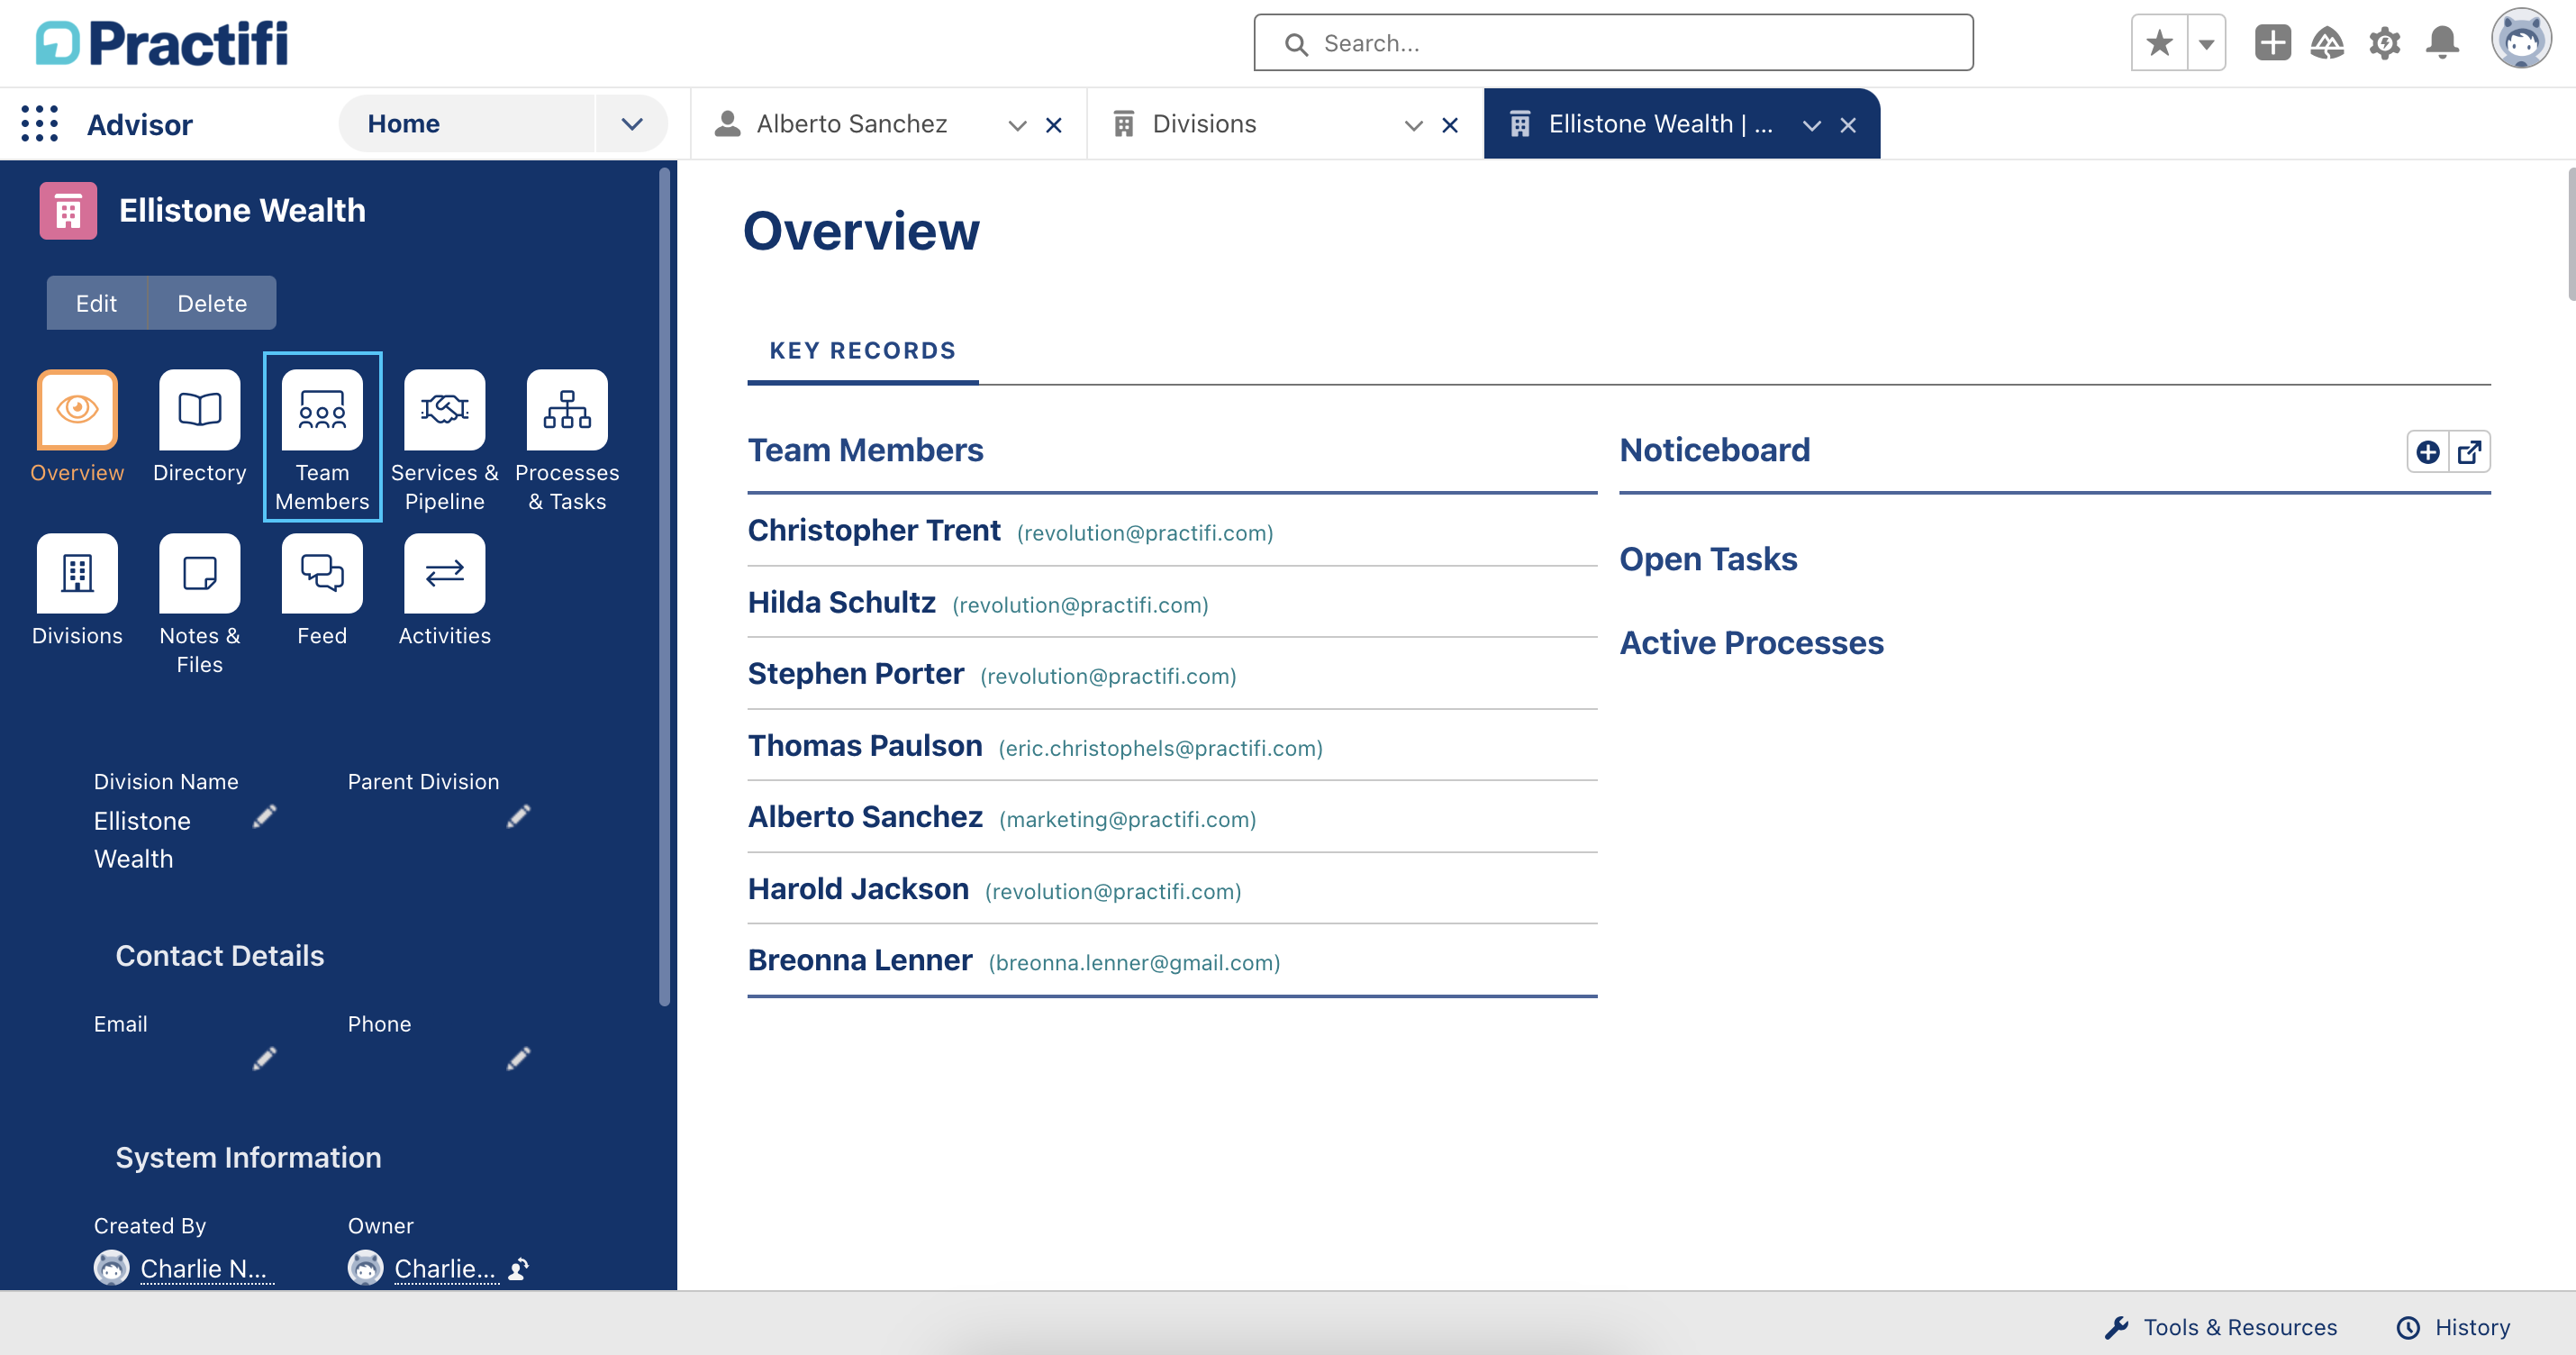Close the Alberto Sanchez tab

(1053, 125)
